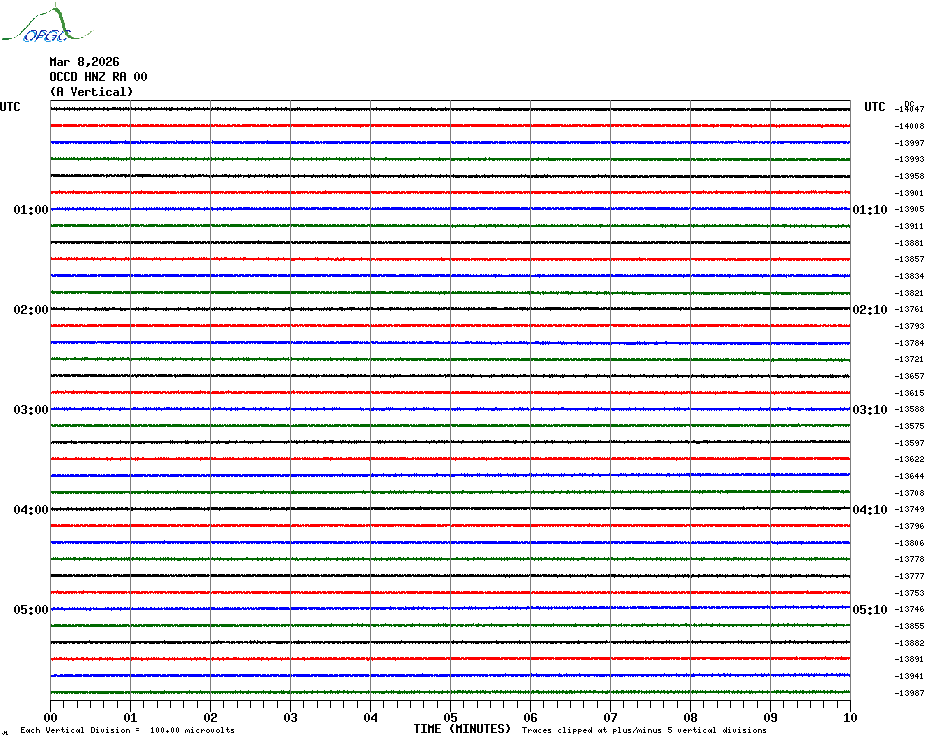Image resolution: width=930 pixels, height=744 pixels.
Task: Click minute 05 on the bottom time axis
Action: [x=450, y=717]
